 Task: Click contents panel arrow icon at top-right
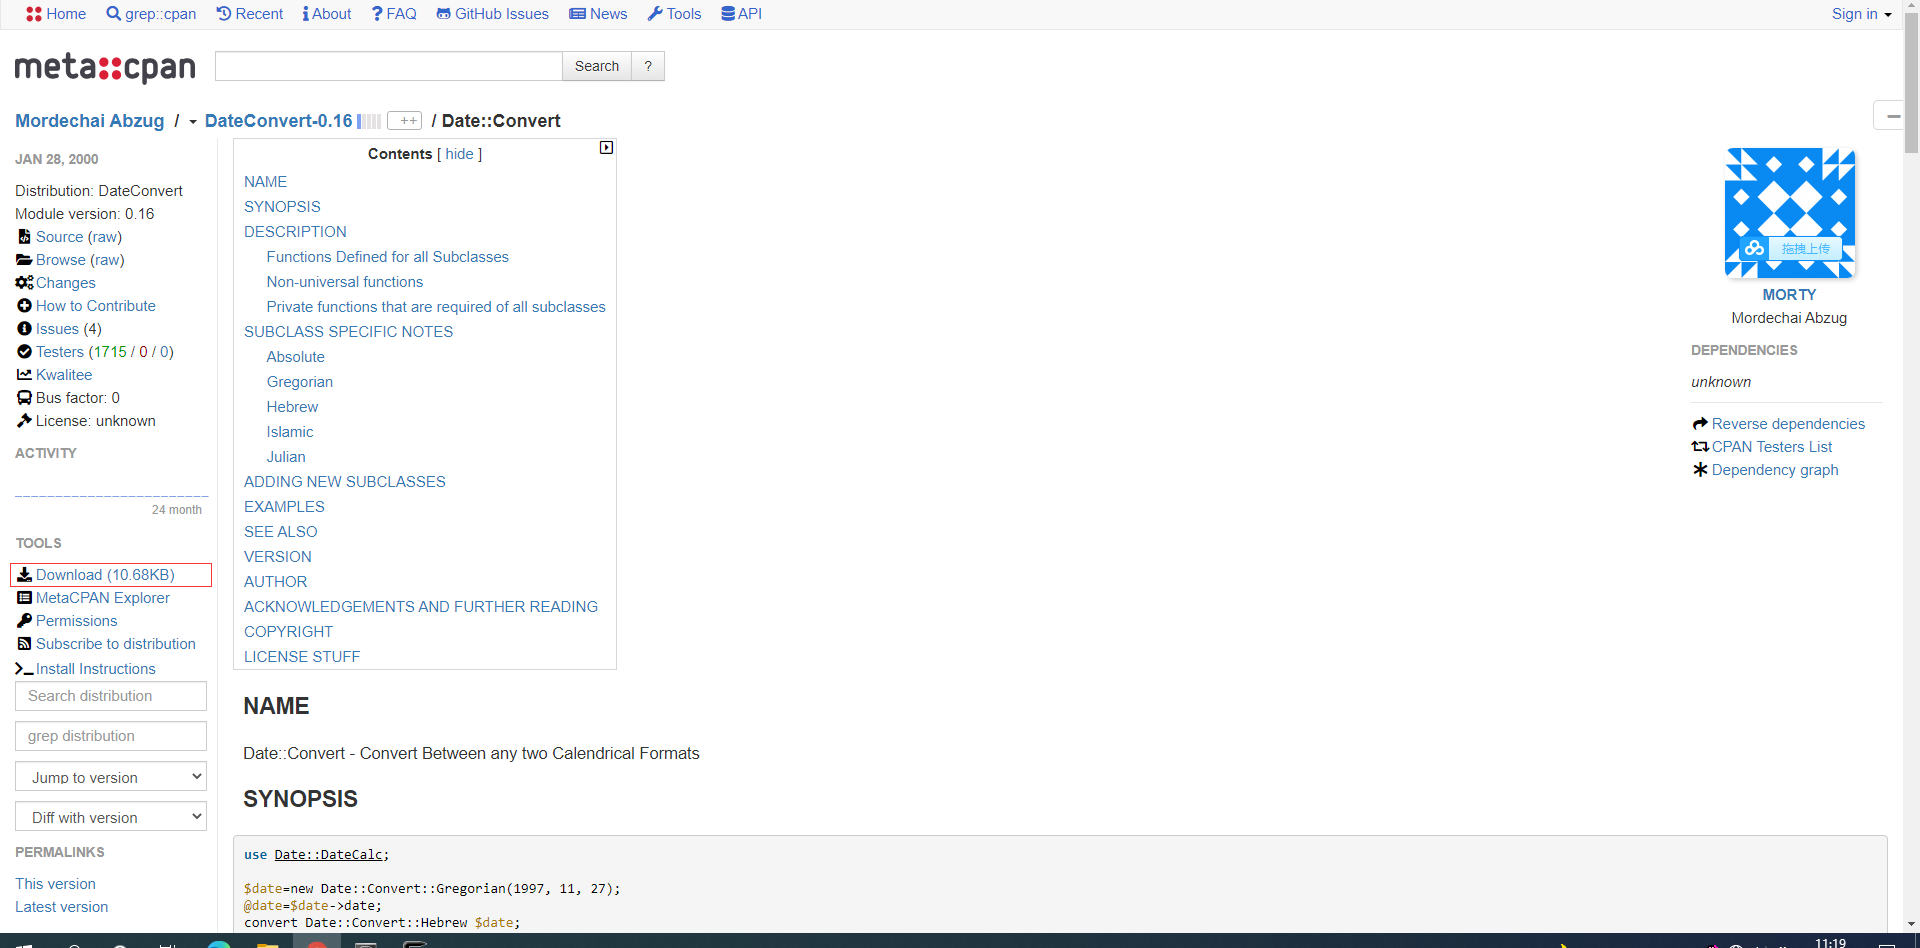(606, 148)
